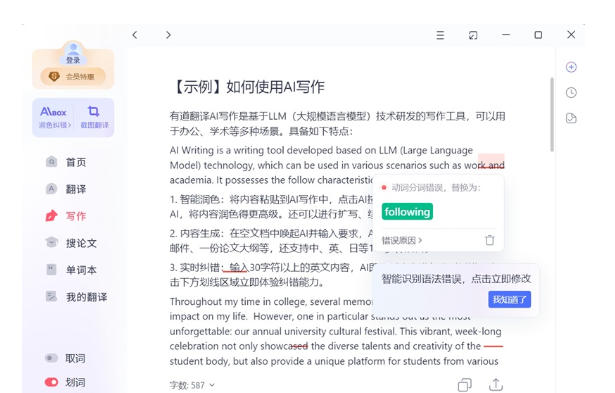Minimize the window
The image size is (615, 393).
click(506, 35)
